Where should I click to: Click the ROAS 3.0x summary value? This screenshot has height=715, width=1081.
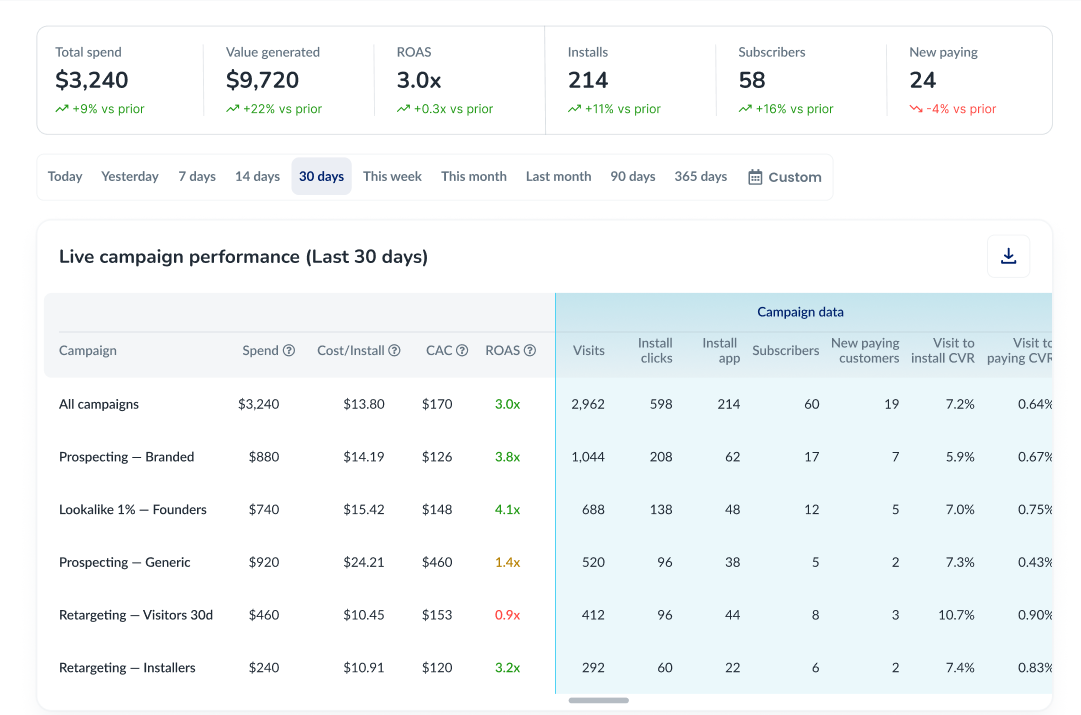[x=418, y=80]
